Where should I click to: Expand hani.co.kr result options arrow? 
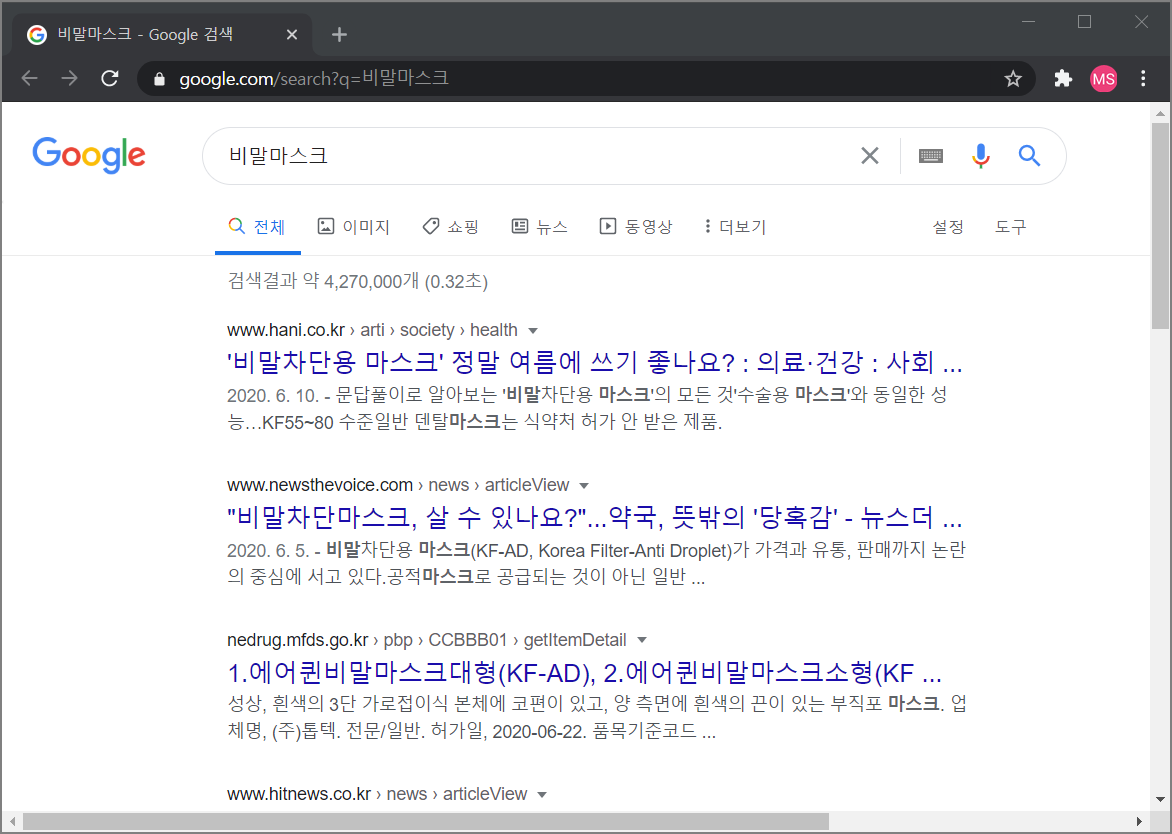533,331
